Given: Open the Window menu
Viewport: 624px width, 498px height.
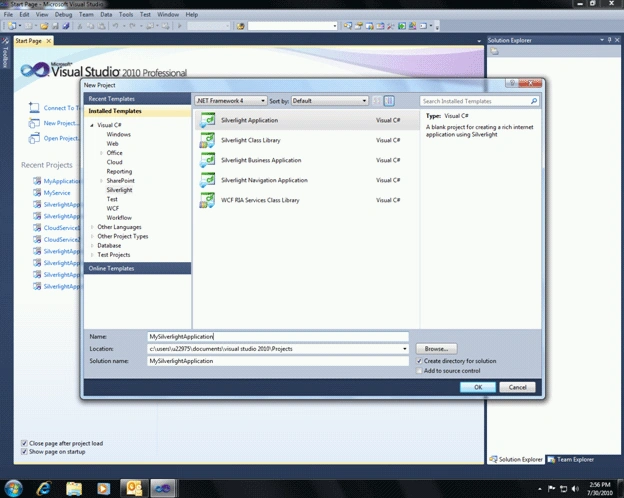Looking at the screenshot, I should click(x=168, y=14).
